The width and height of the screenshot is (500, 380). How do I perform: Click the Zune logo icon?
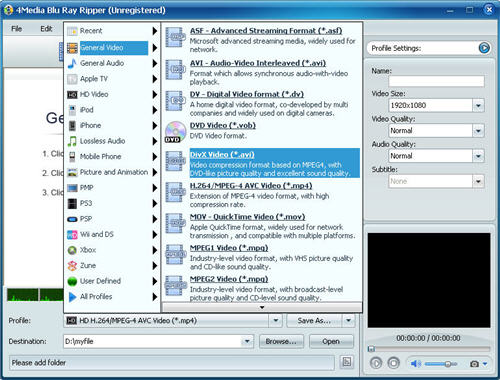[x=72, y=266]
